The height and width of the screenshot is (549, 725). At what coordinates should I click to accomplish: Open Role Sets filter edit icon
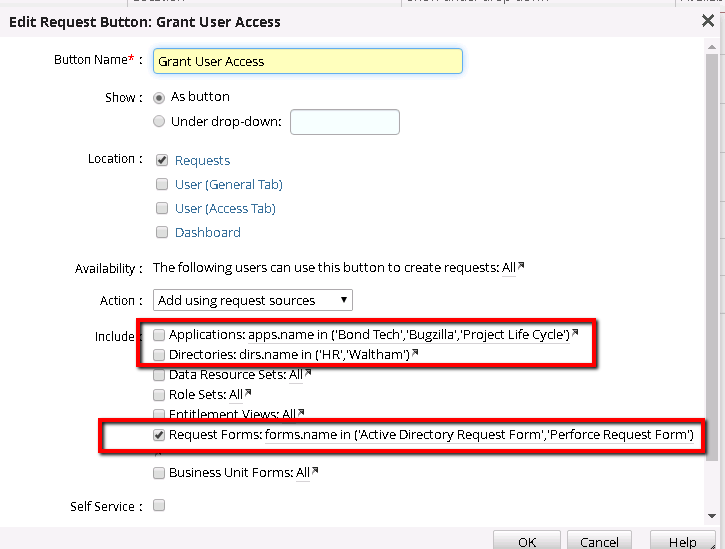coord(247,394)
